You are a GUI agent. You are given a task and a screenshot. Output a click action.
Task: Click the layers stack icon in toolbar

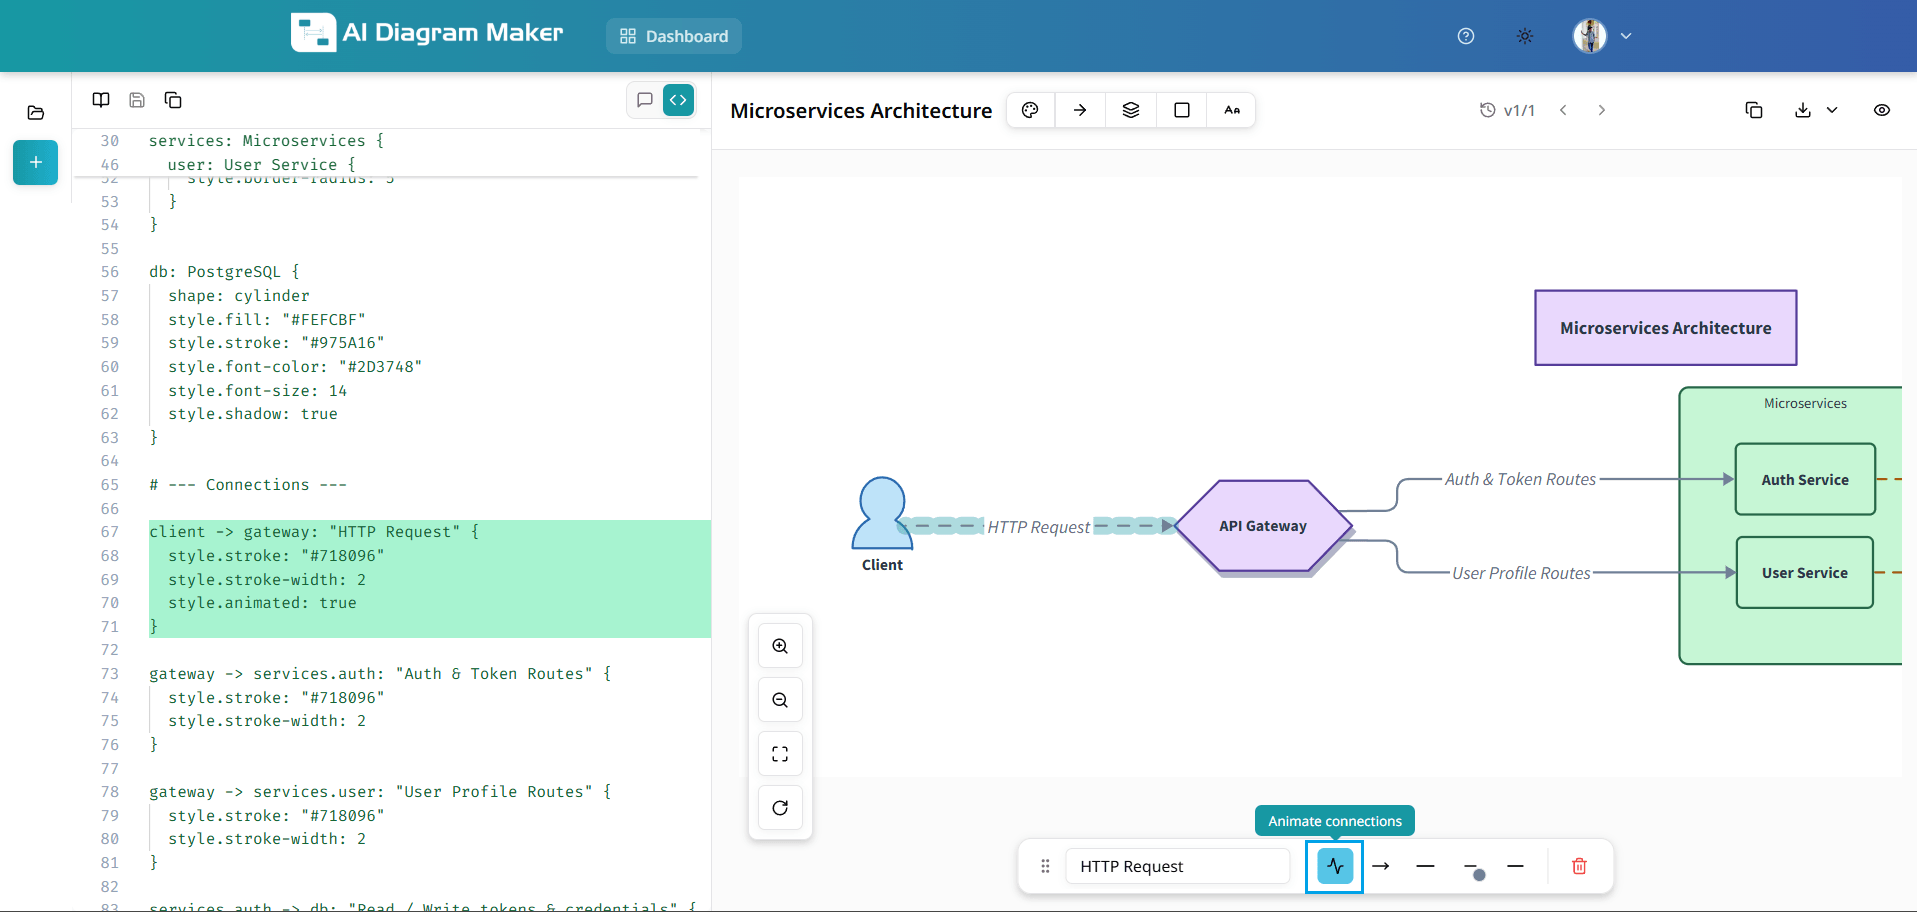point(1131,110)
